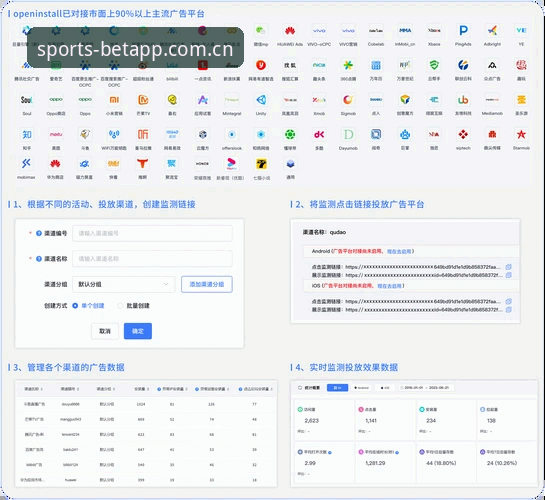Select the Dayumob green D icon
The height and width of the screenshot is (500, 545).
[348, 134]
